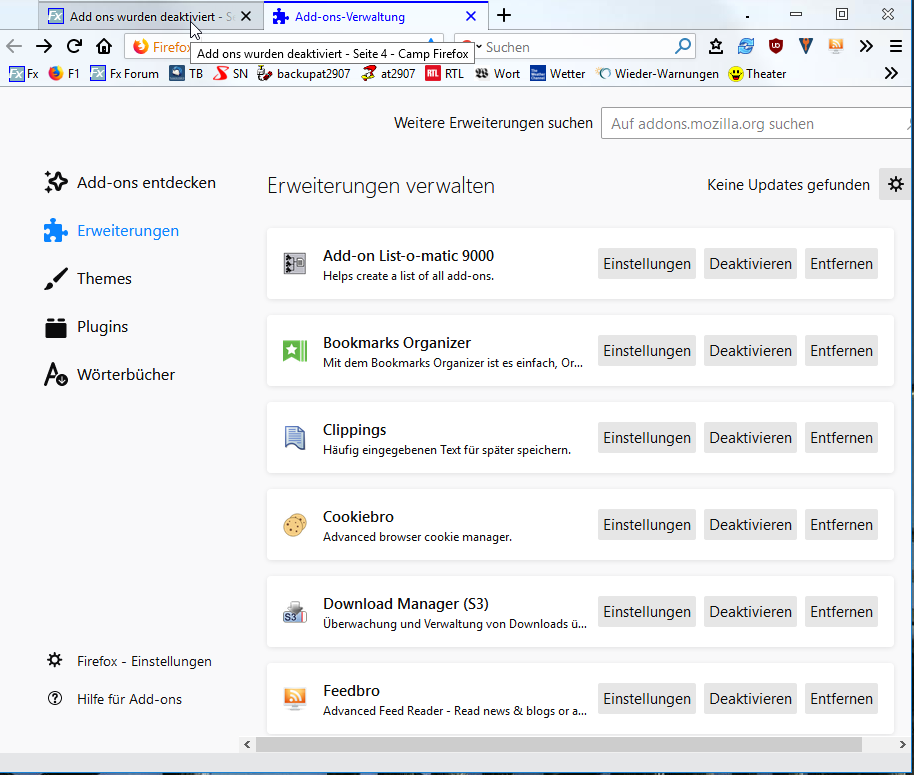Screen dimensions: 914x775
Task: Open the Wetter bookmark
Action: coord(557,74)
